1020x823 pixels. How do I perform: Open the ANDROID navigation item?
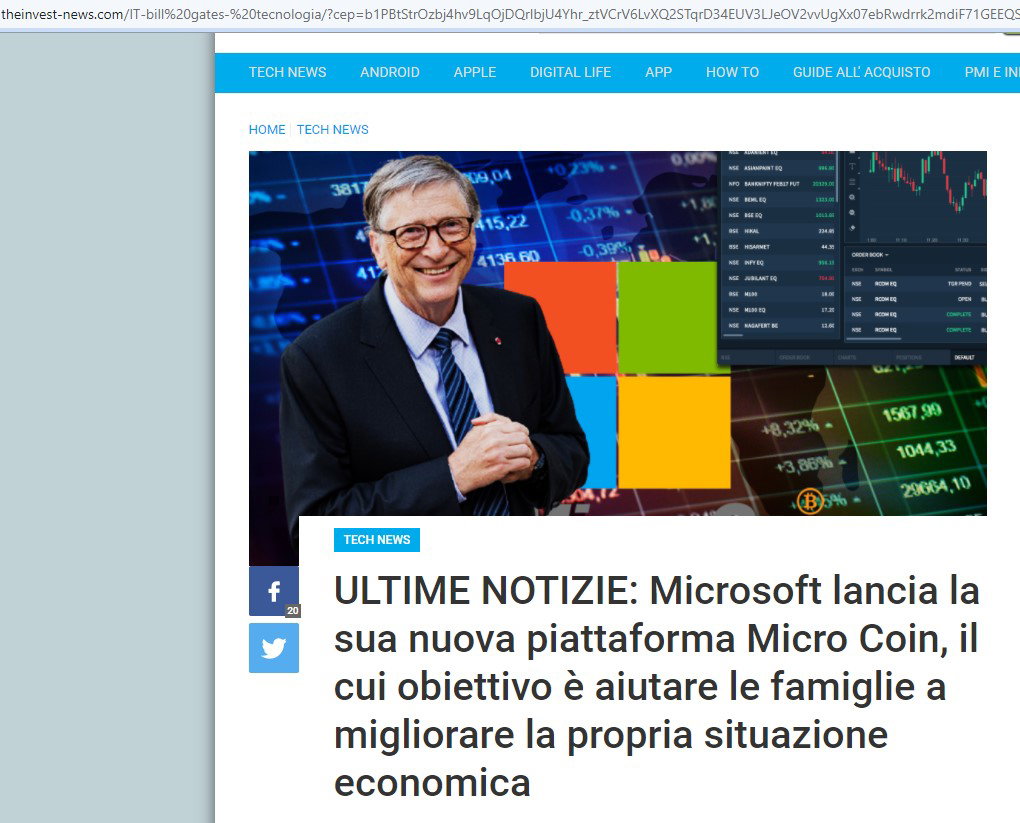390,72
